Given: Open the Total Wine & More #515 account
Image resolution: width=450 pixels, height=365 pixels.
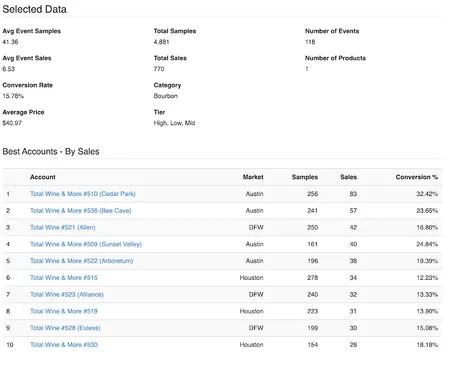Looking at the screenshot, I should (x=64, y=278).
